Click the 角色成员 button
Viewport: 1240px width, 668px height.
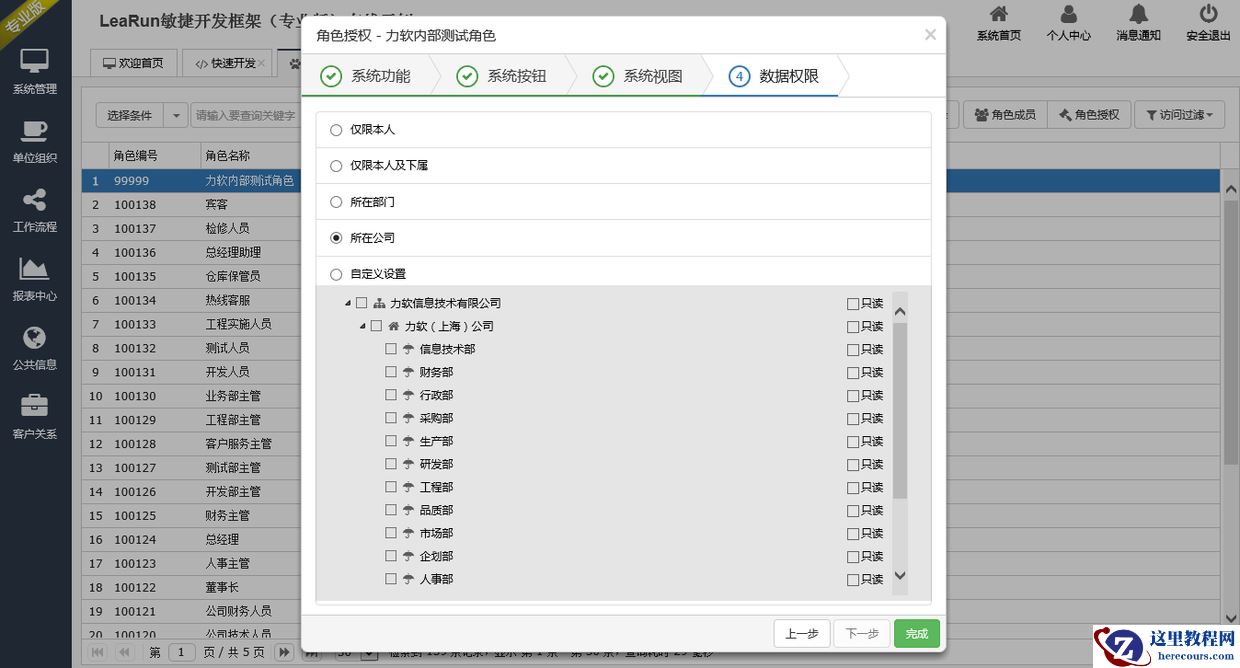[x=1006, y=116]
